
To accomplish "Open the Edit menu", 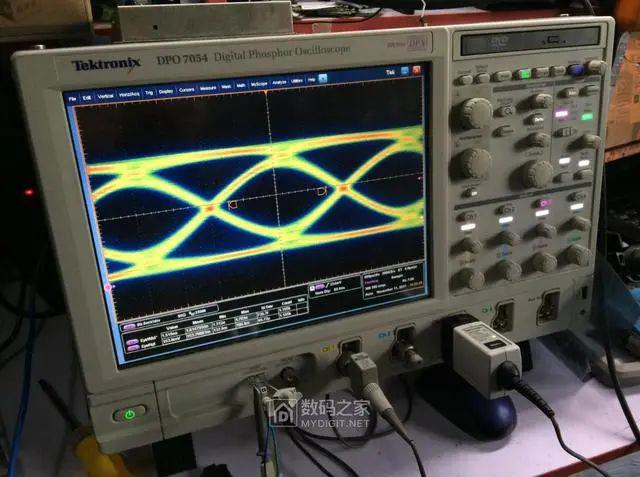I will click(x=87, y=98).
